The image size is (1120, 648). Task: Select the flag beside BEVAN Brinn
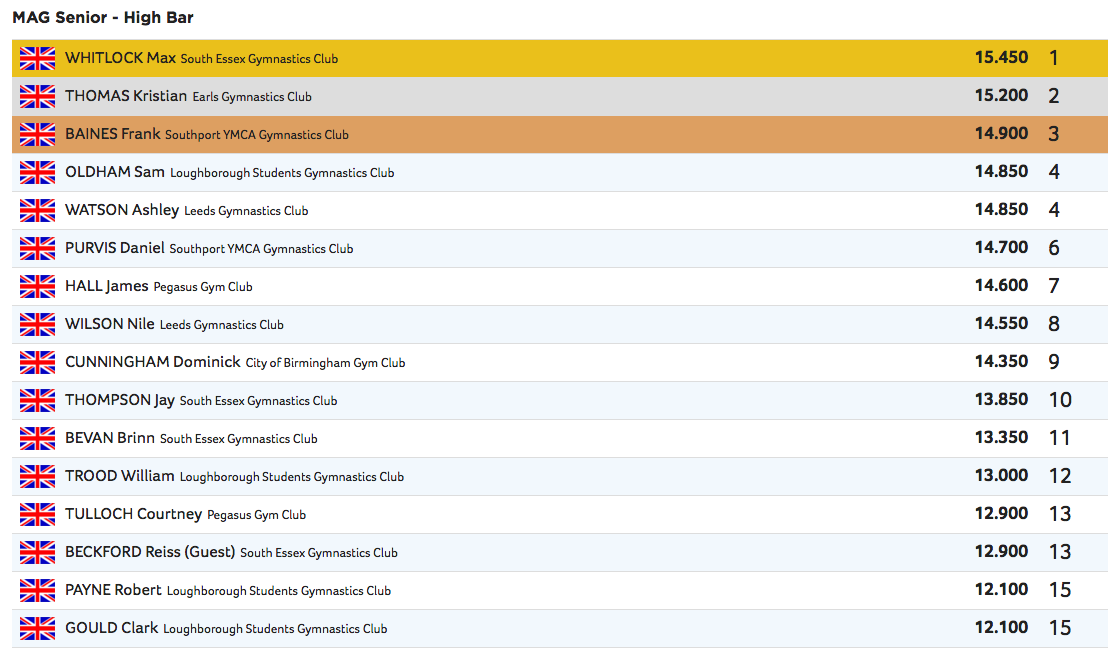coord(37,438)
